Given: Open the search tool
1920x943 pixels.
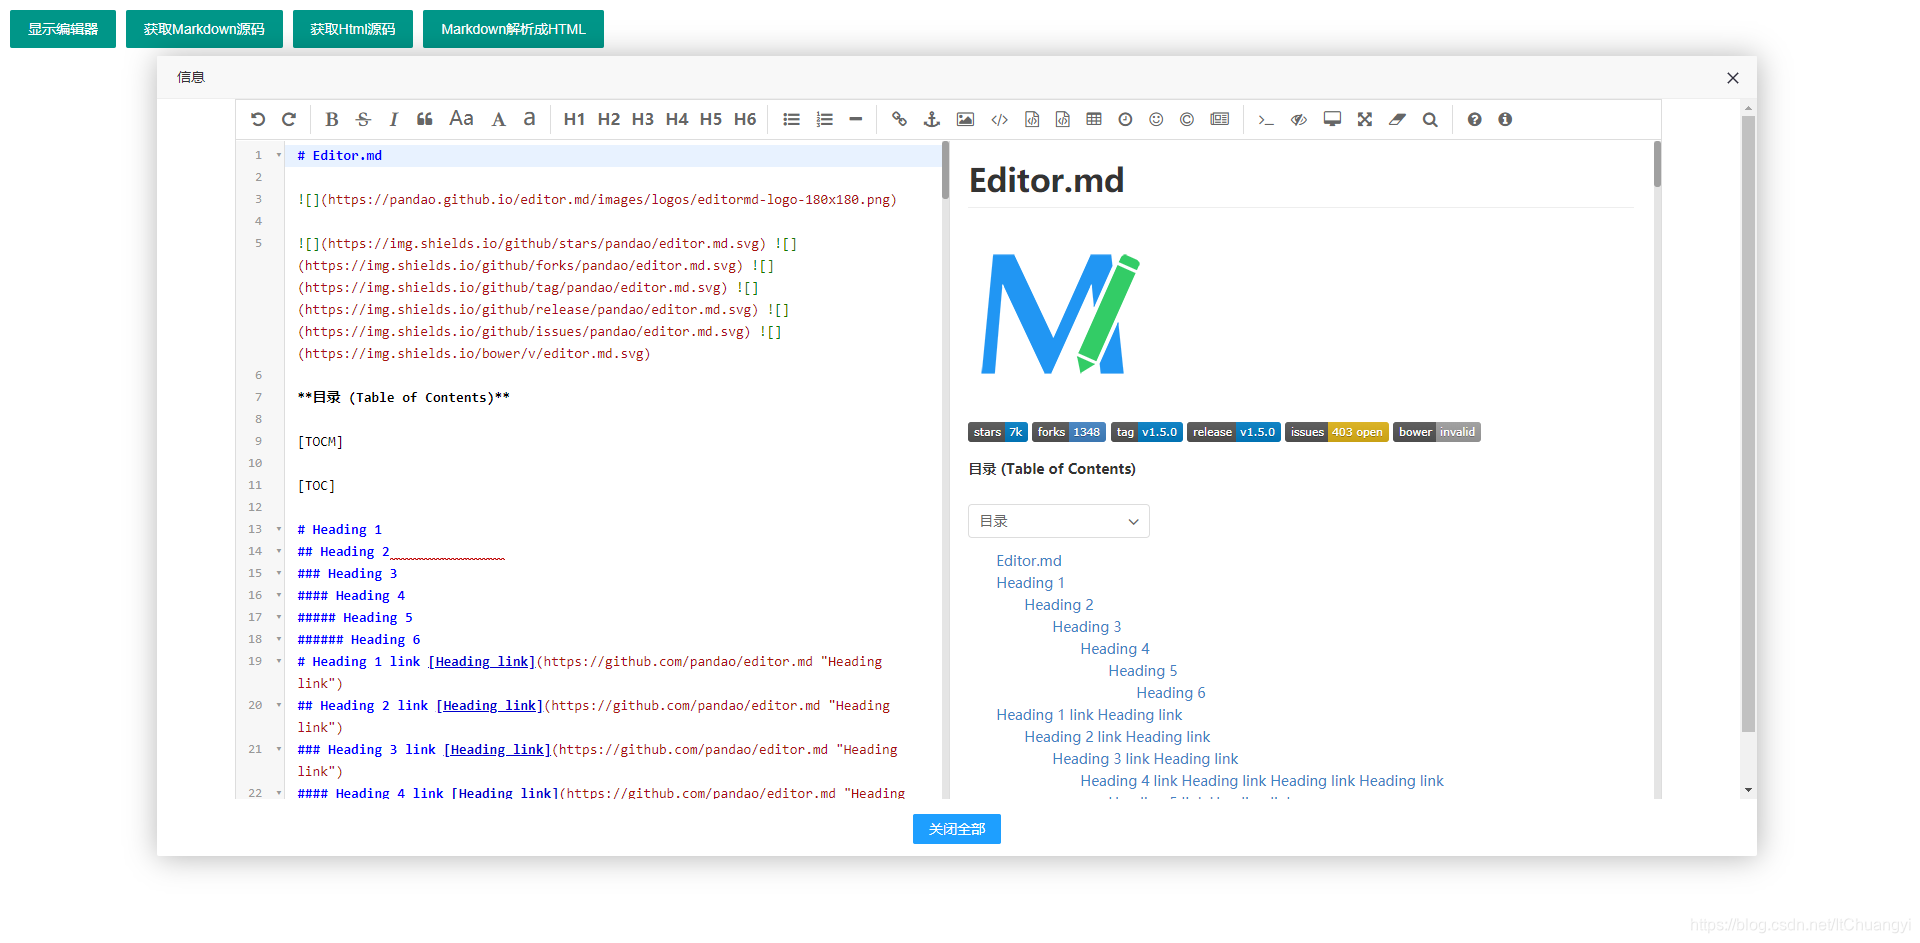Looking at the screenshot, I should (1430, 119).
